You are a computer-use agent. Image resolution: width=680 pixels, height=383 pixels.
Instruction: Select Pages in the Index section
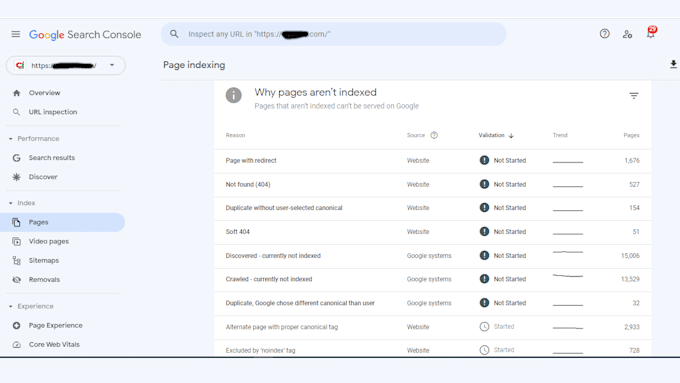click(x=62, y=222)
